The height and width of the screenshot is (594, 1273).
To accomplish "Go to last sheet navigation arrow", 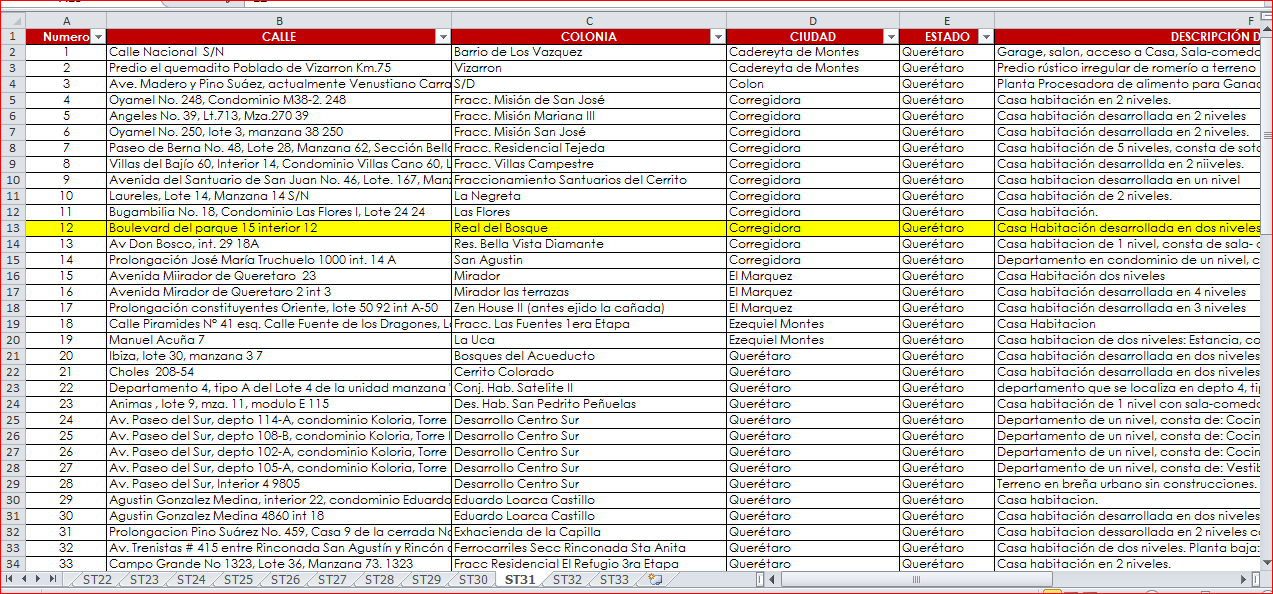I will 54,579.
